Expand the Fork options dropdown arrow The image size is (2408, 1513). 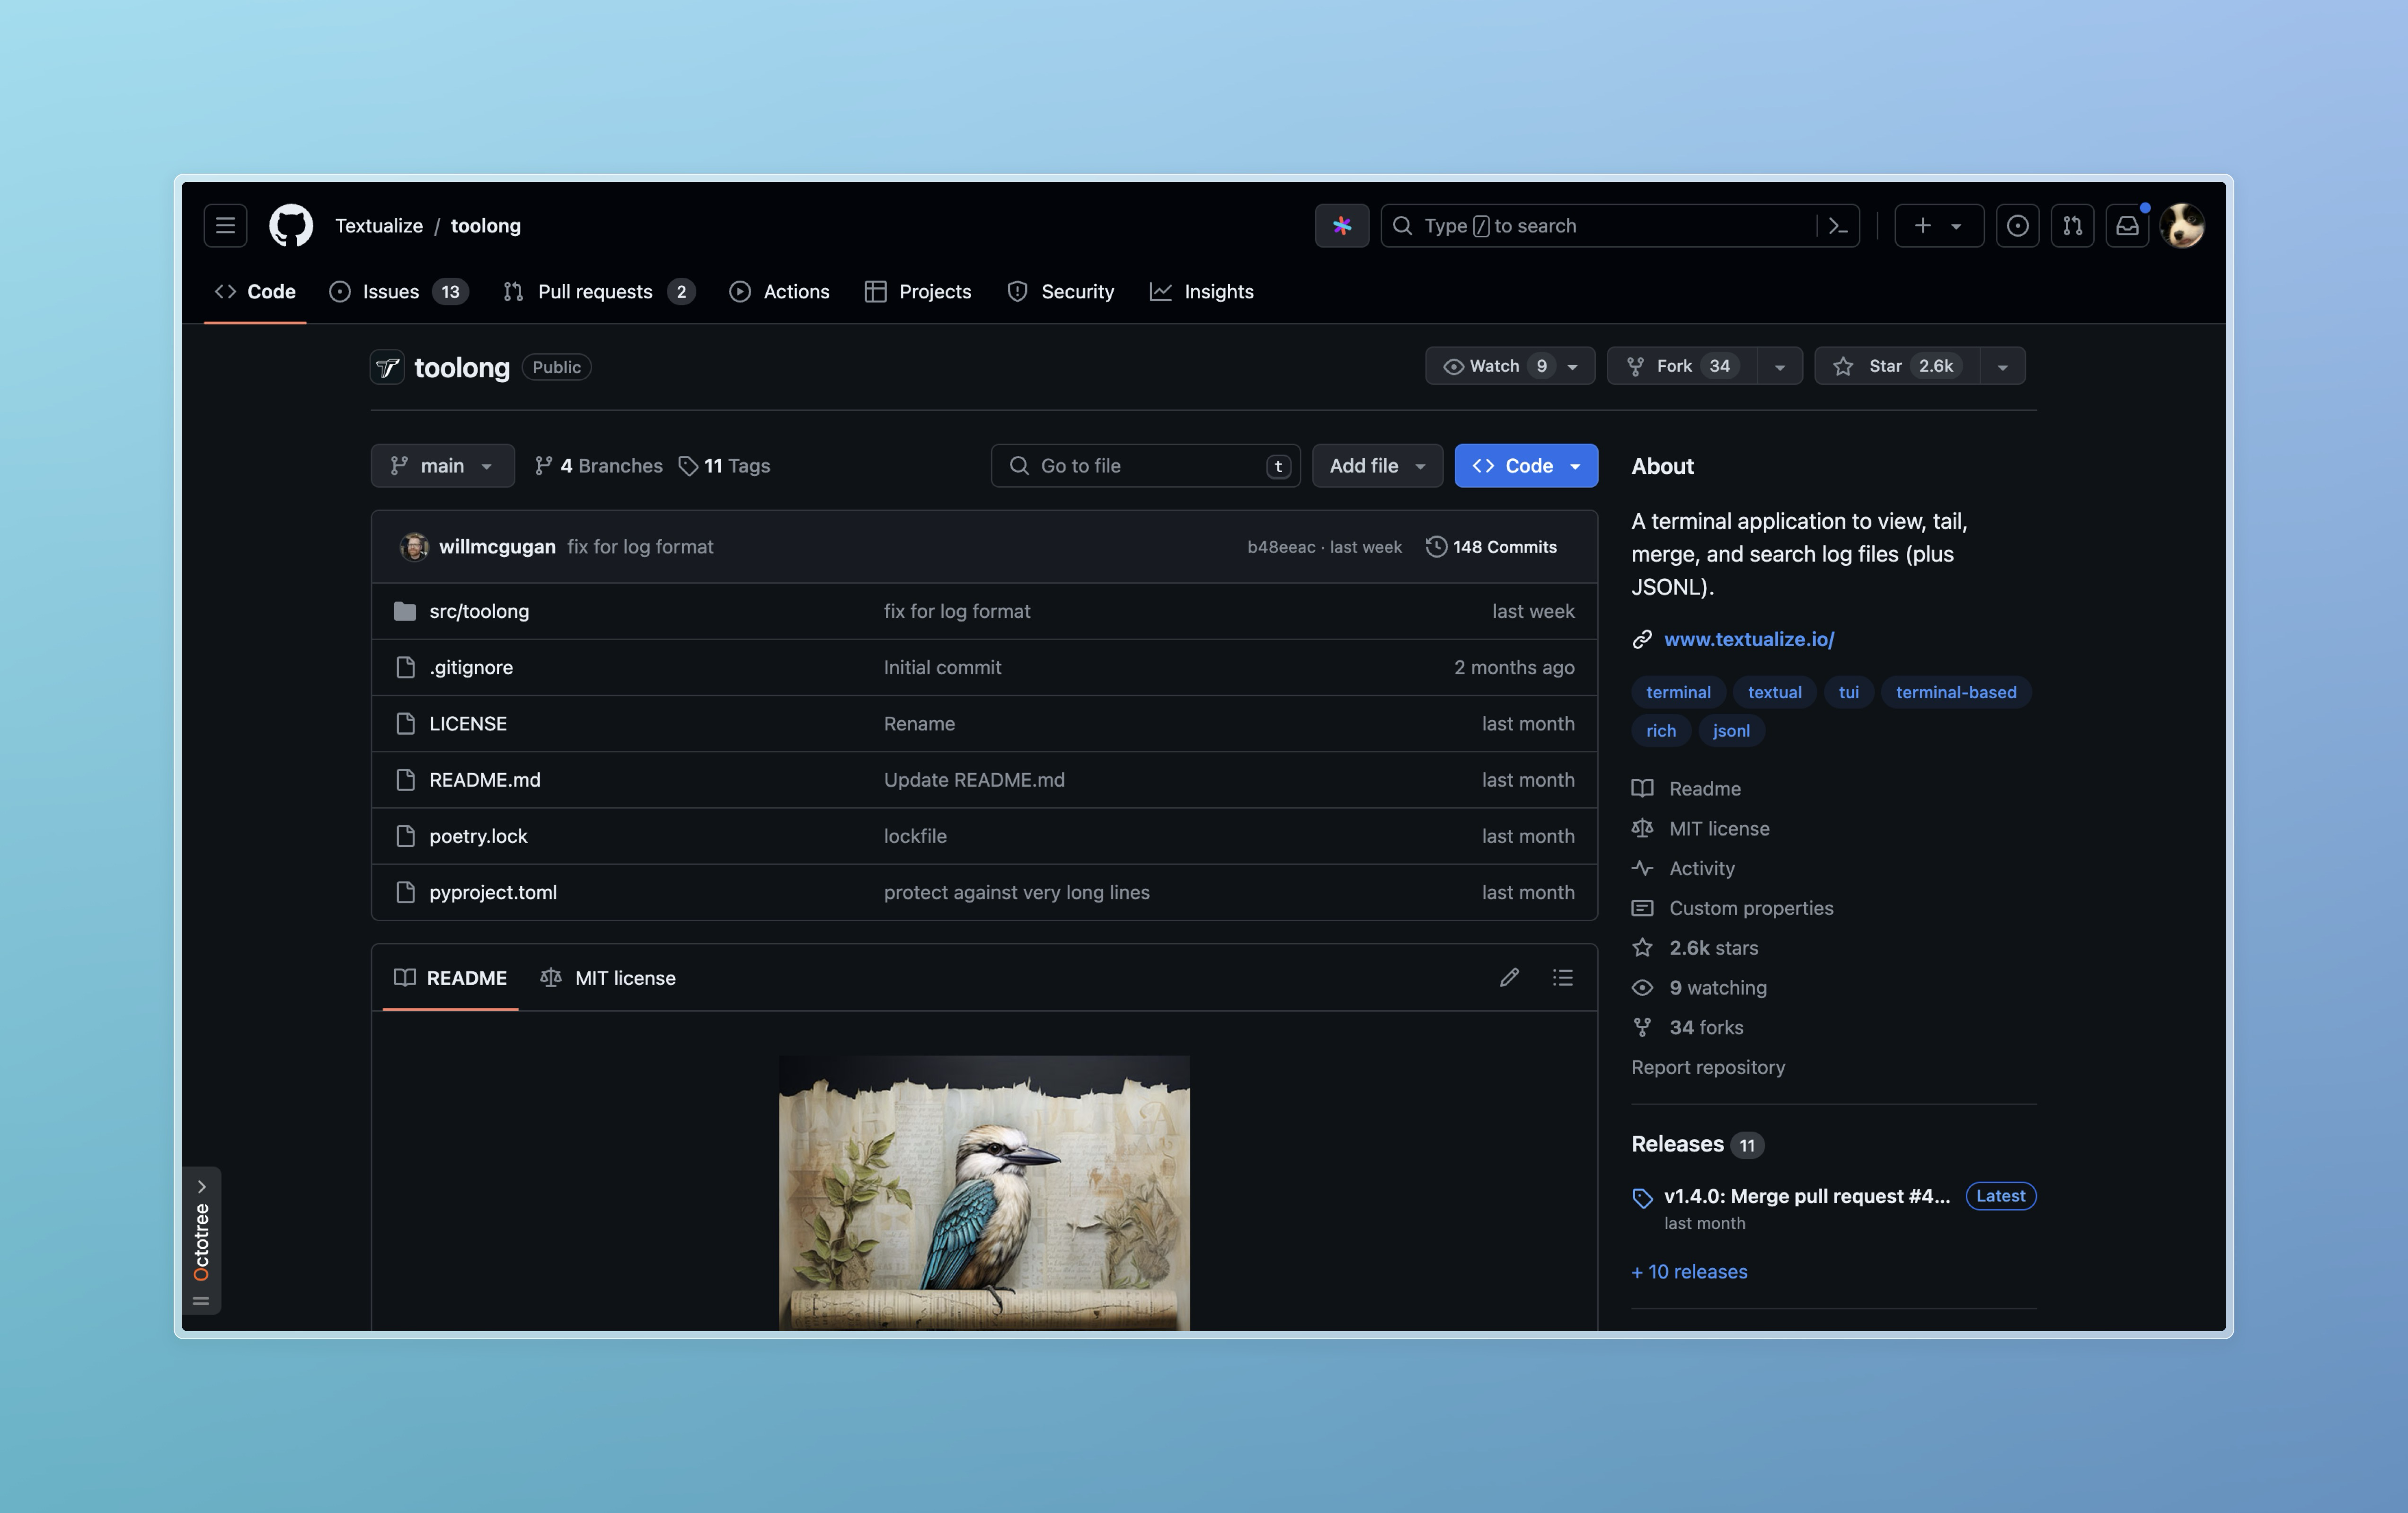coord(1780,367)
